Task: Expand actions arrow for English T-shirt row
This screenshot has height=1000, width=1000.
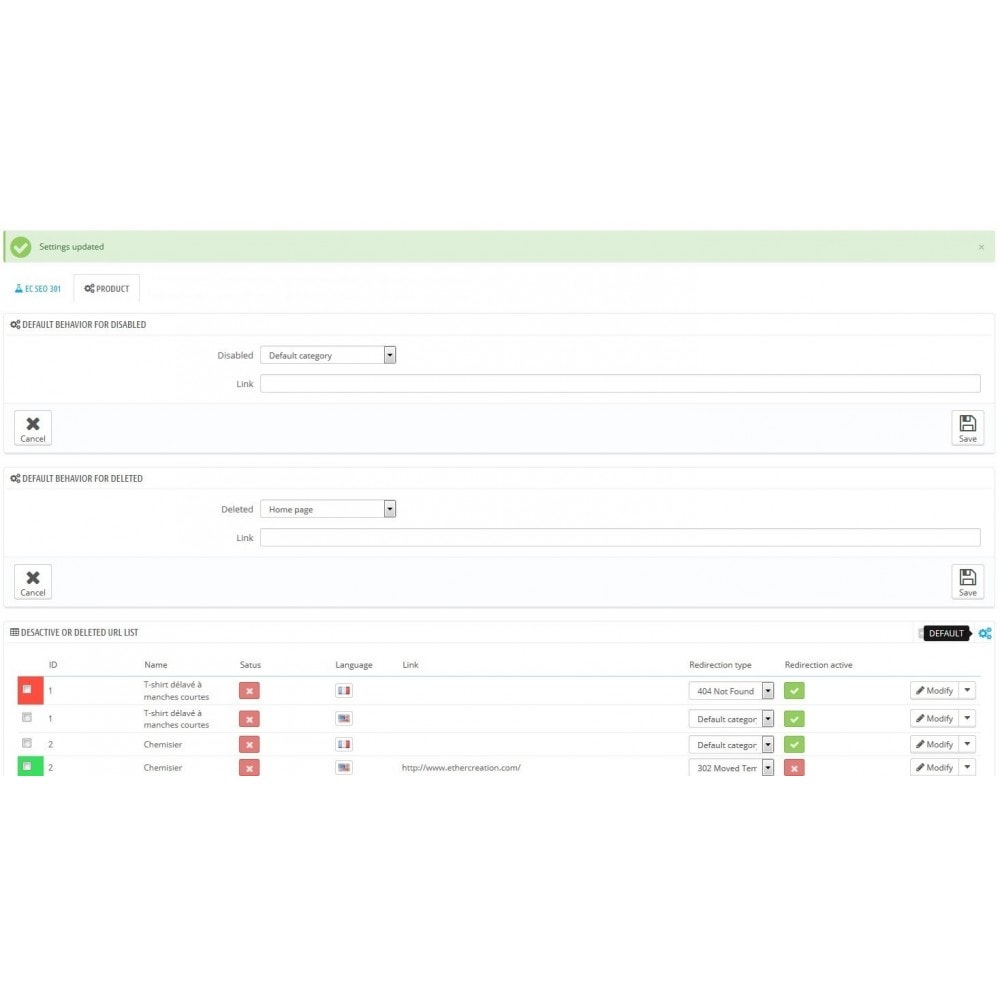Action: point(967,719)
